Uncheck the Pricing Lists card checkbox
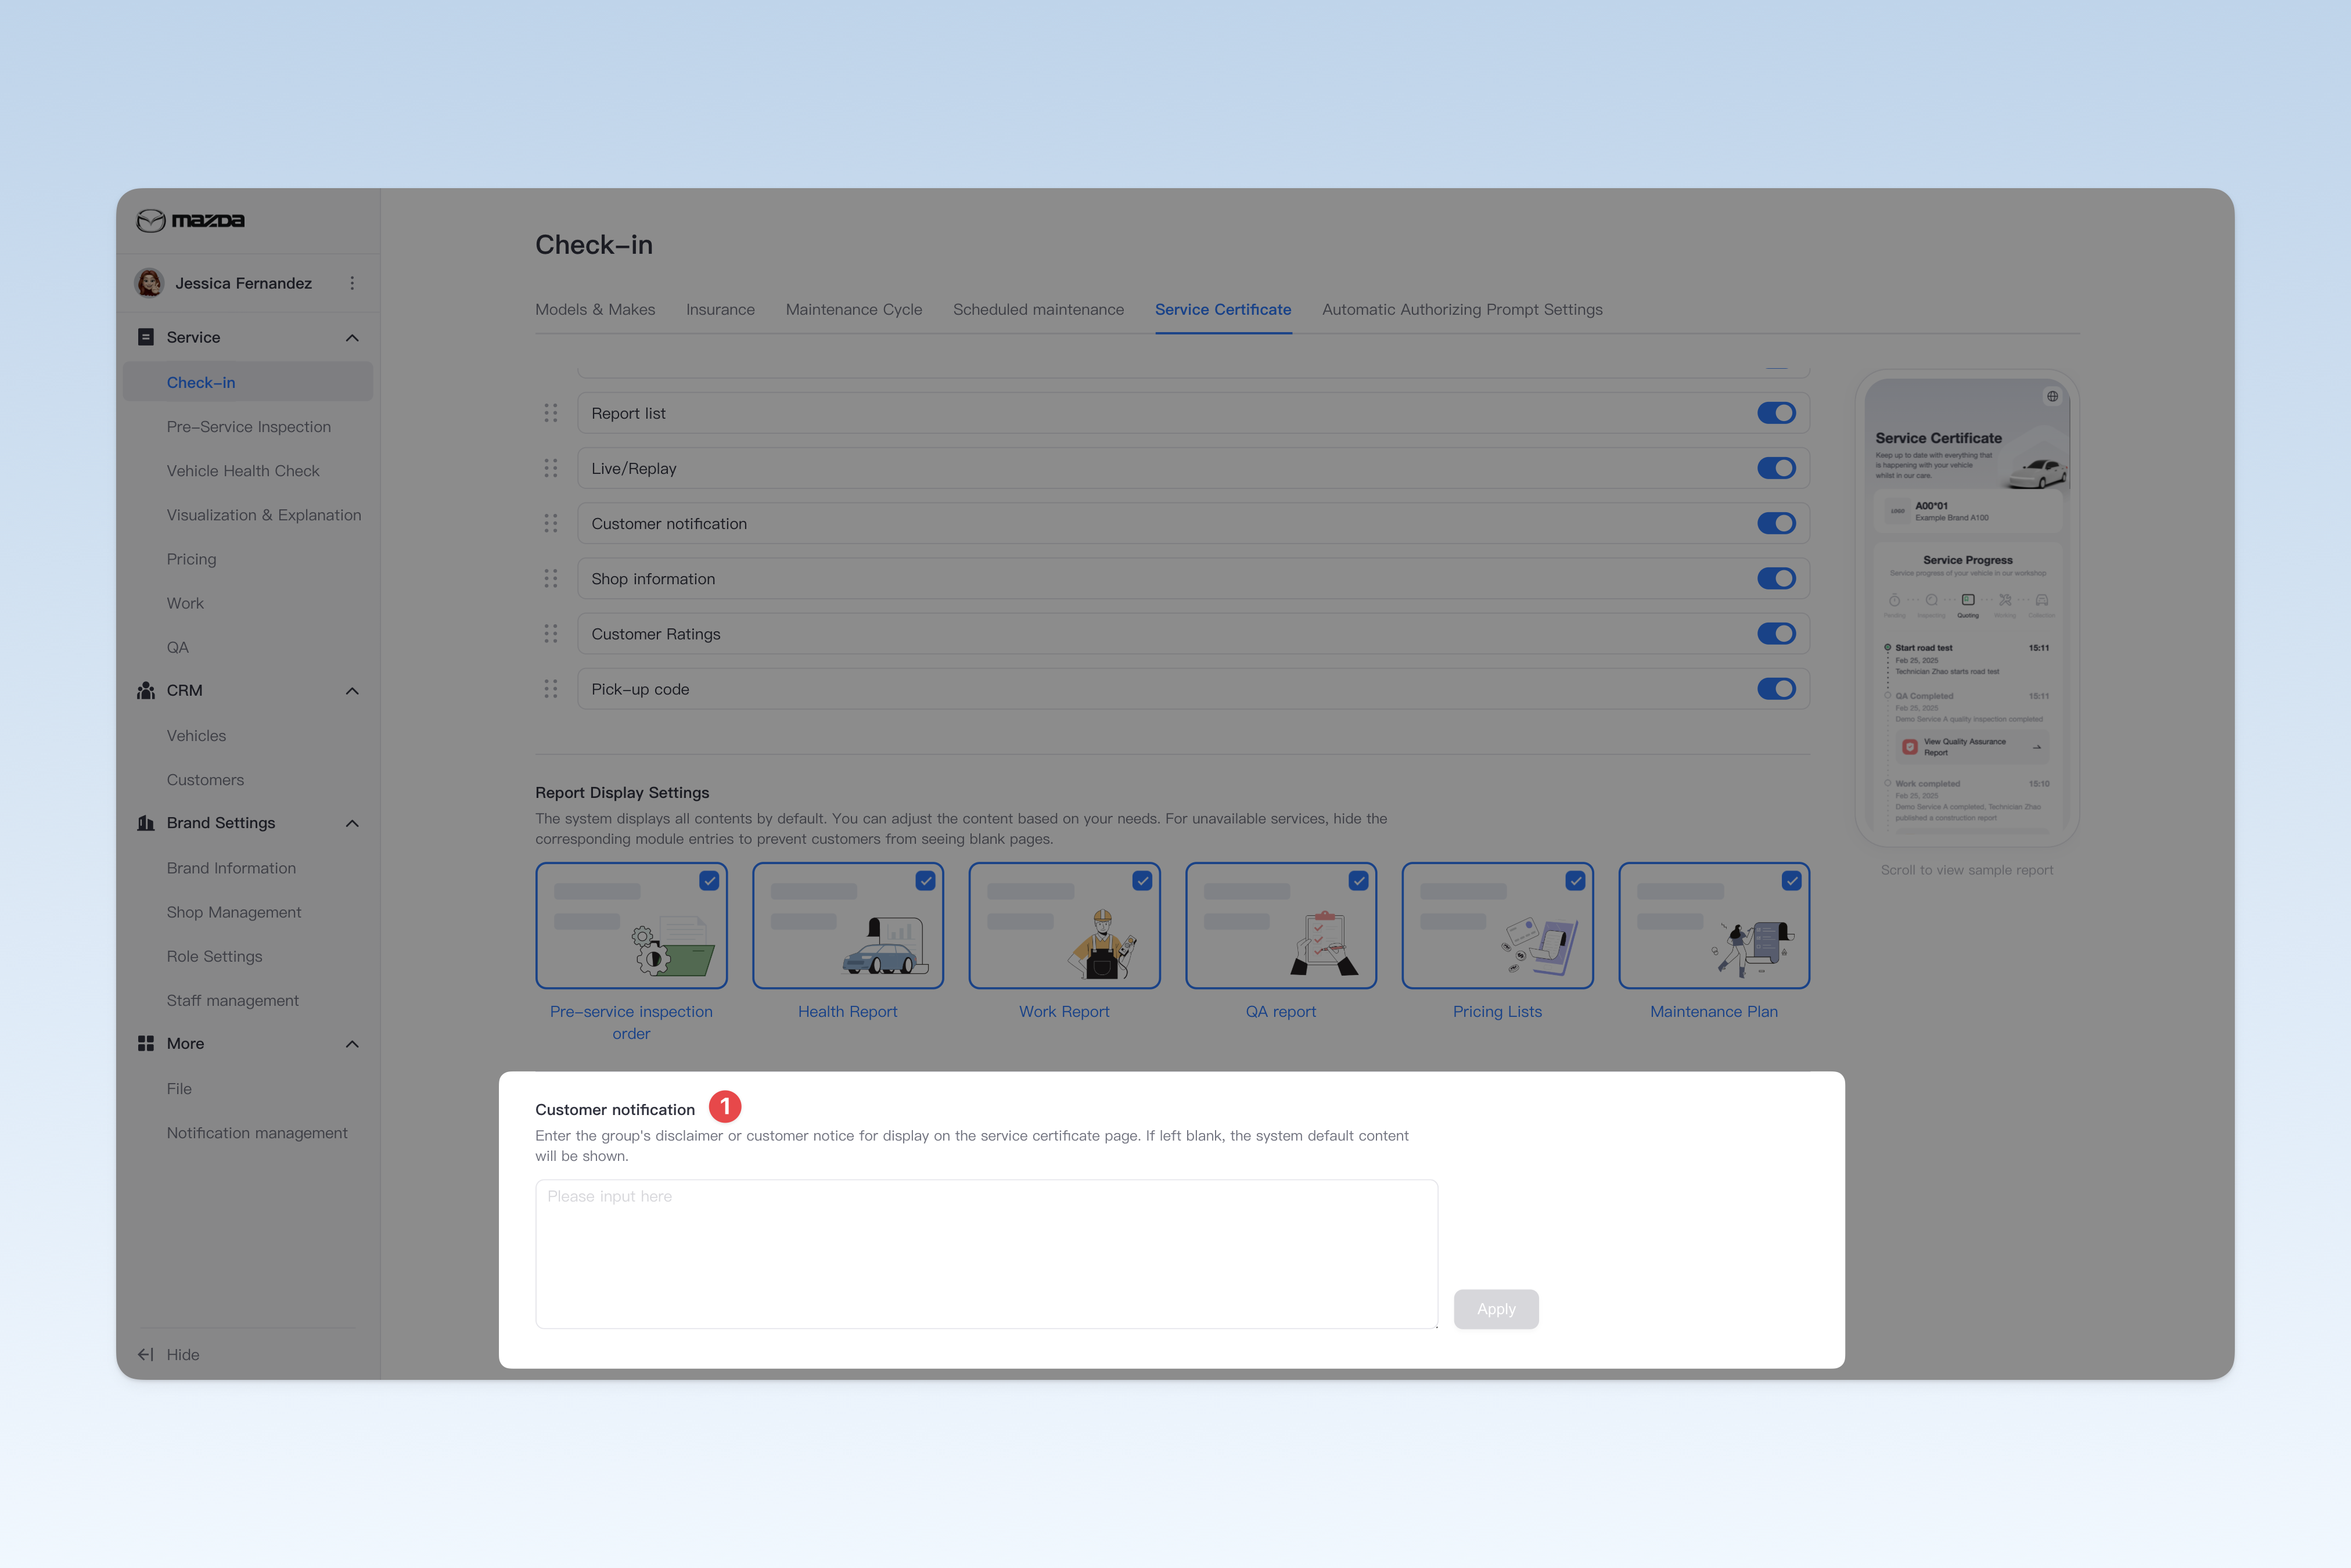Screen dimensions: 2351x1568 (x=1575, y=881)
